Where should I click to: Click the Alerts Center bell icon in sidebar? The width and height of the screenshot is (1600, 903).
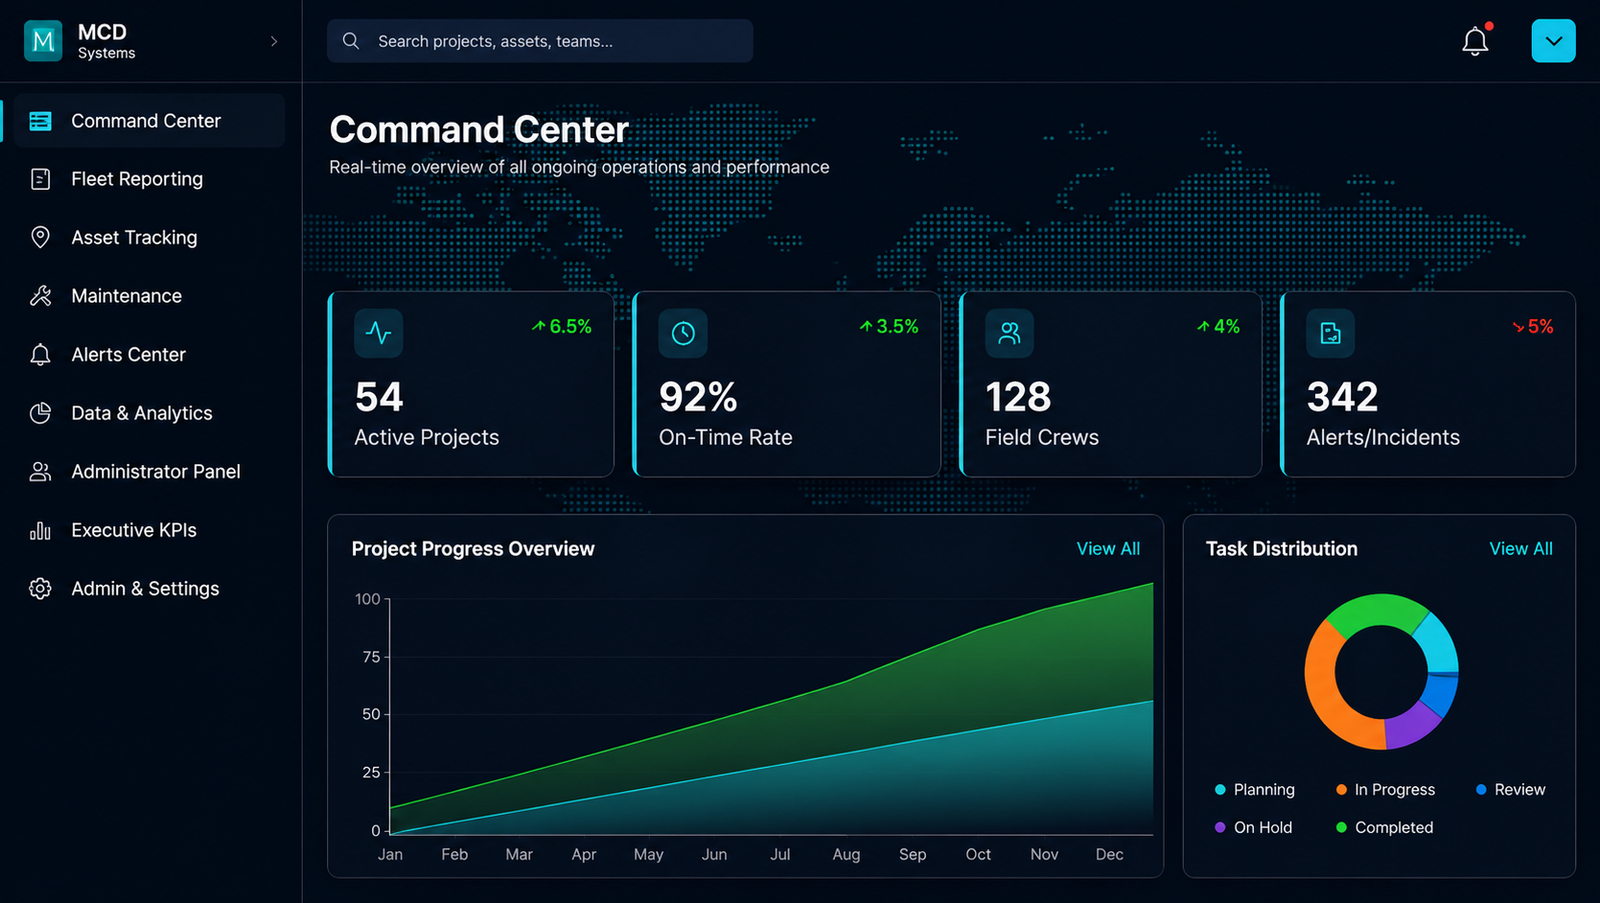[x=40, y=355]
